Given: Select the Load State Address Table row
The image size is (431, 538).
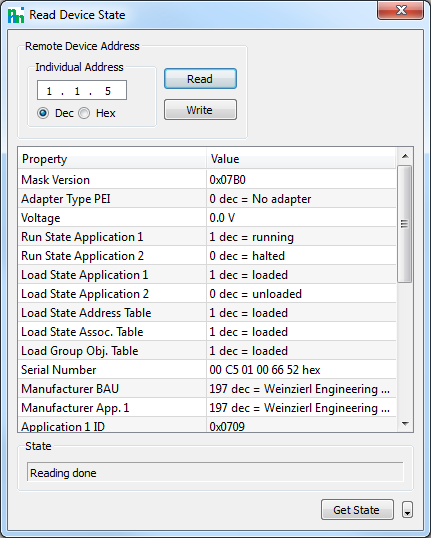Looking at the screenshot, I should click(207, 313).
